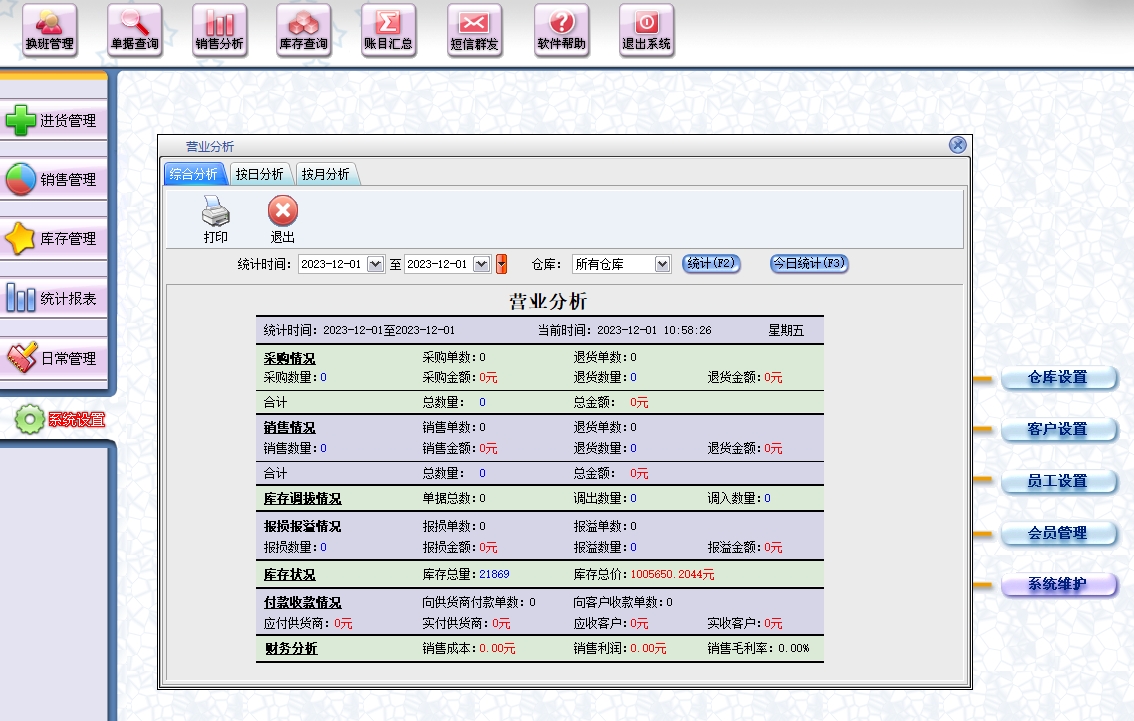Switch to the 按月分析 tab
Screen dimensions: 1134x721
326,174
